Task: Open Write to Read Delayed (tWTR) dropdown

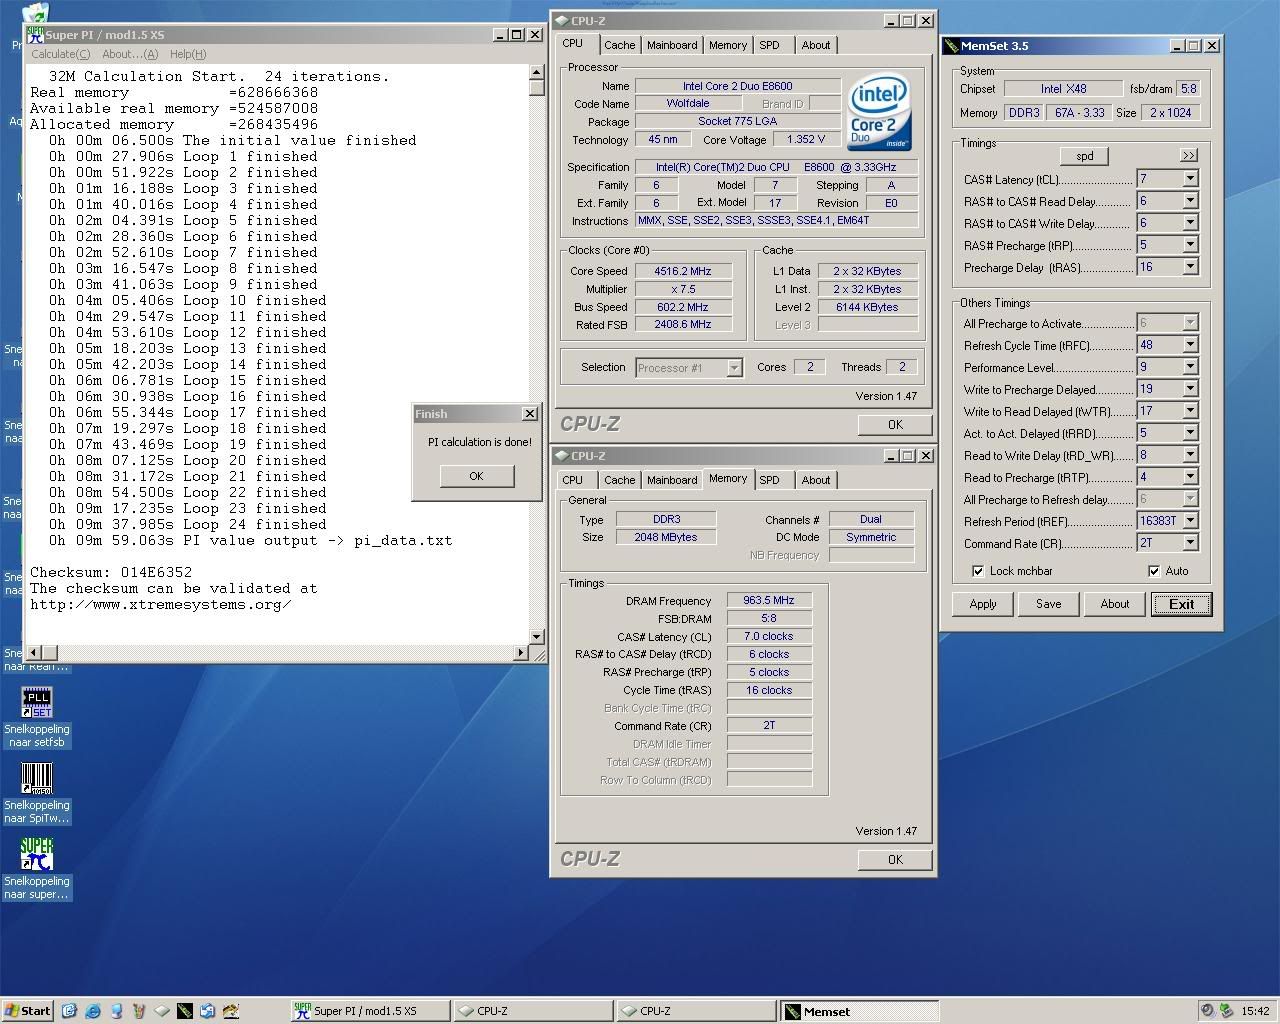Action: pyautogui.click(x=1190, y=411)
